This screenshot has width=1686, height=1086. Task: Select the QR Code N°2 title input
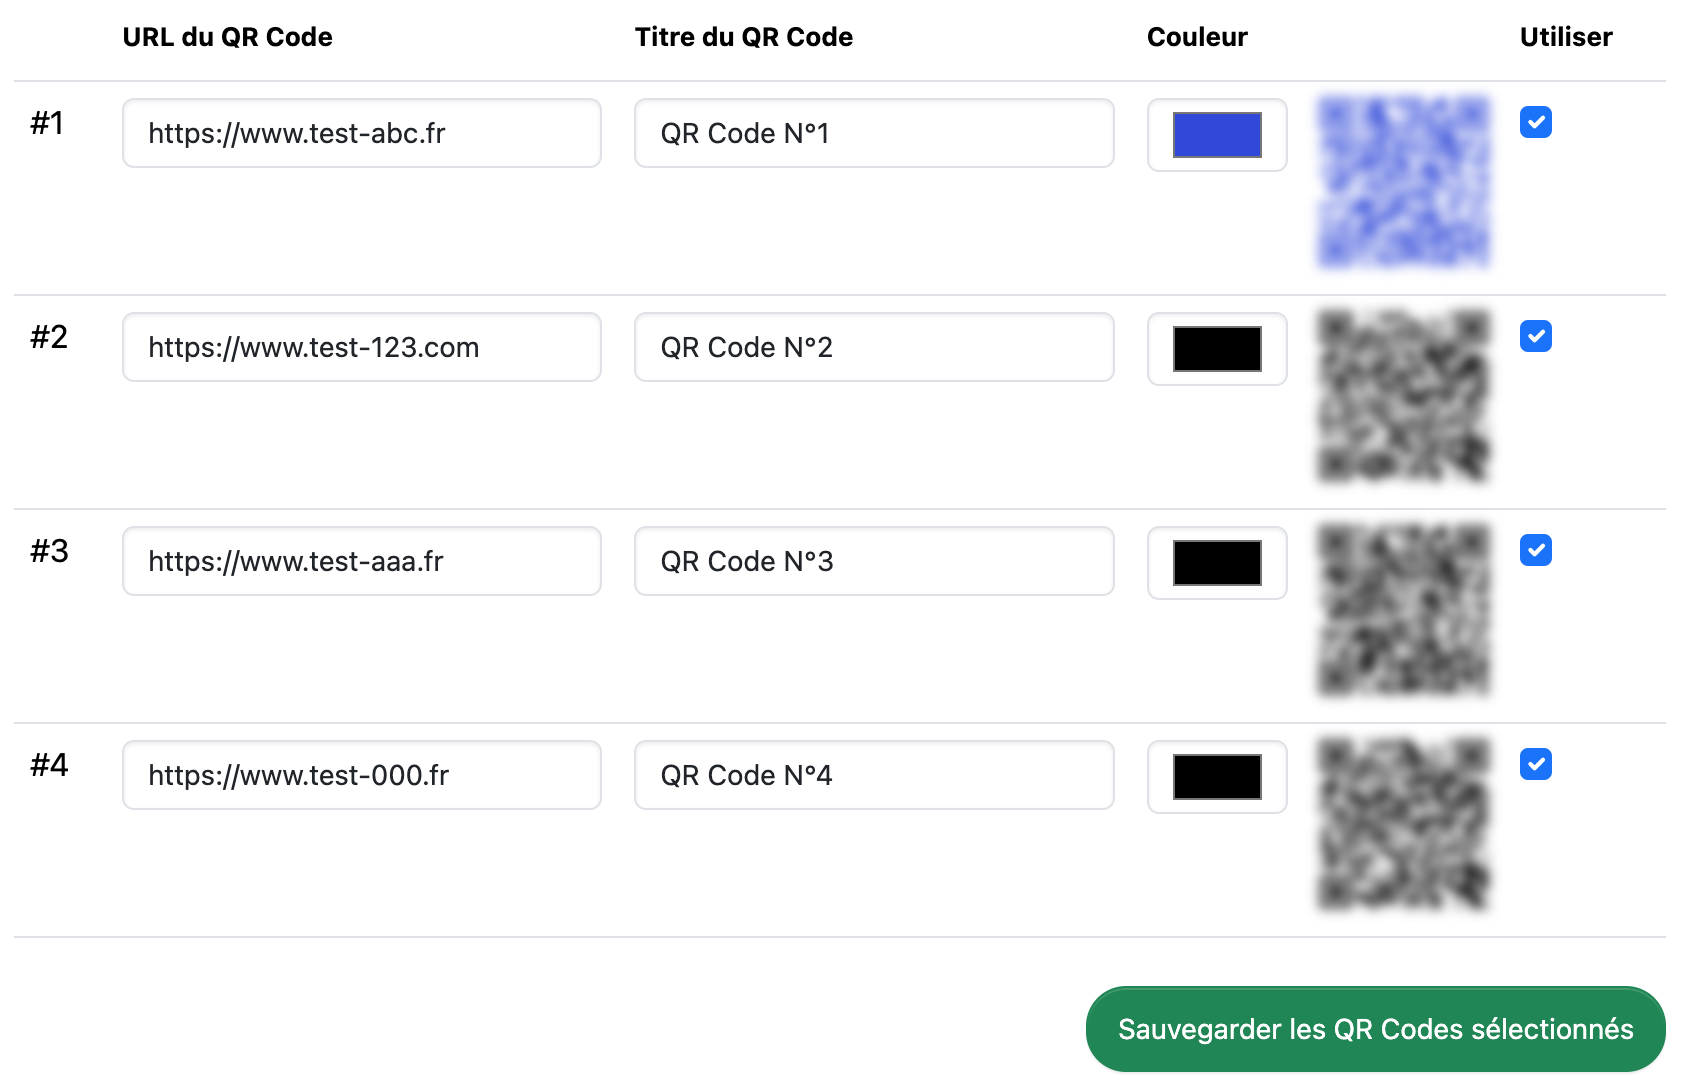coord(873,347)
